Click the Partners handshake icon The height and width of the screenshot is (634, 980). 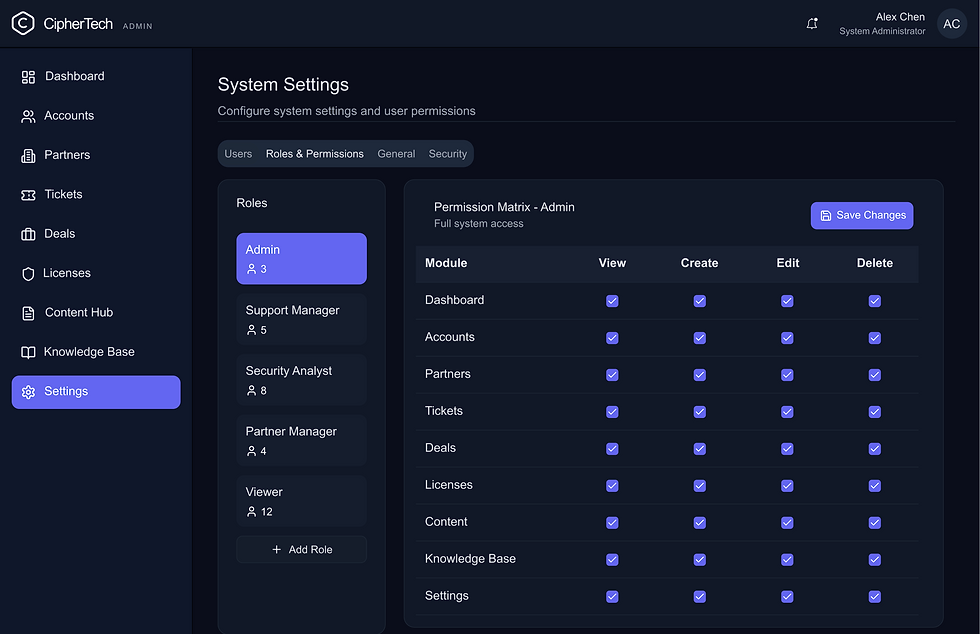tap(28, 155)
